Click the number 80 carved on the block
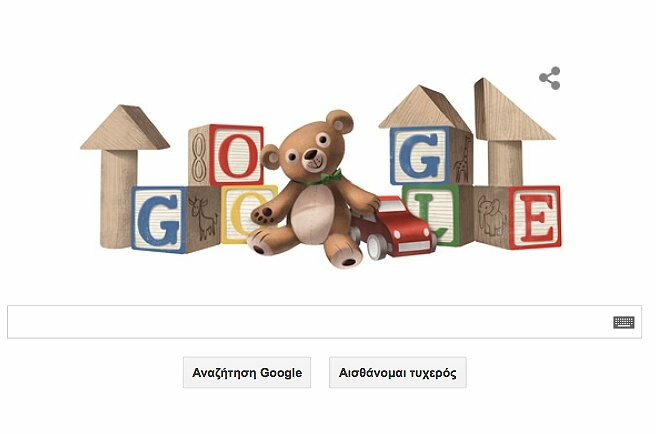The width and height of the screenshot is (656, 434). coord(199,157)
